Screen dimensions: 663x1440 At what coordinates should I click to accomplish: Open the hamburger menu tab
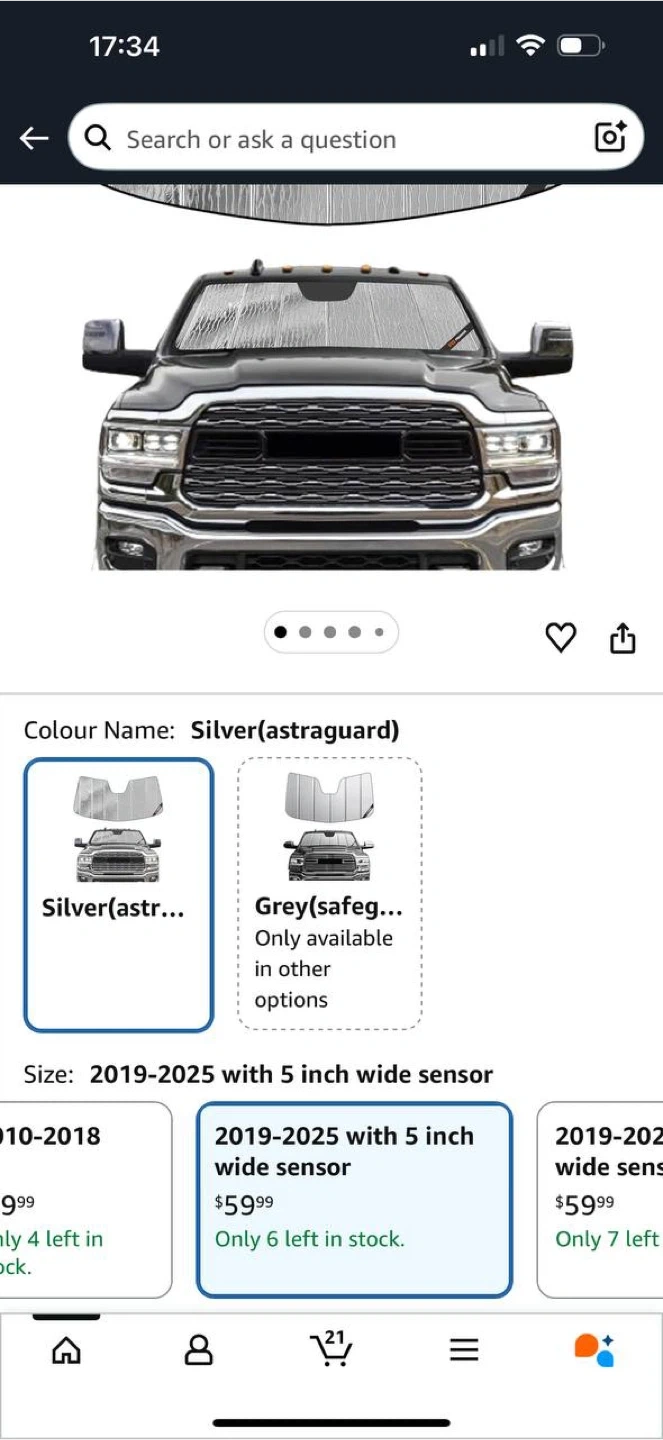pyautogui.click(x=464, y=1351)
